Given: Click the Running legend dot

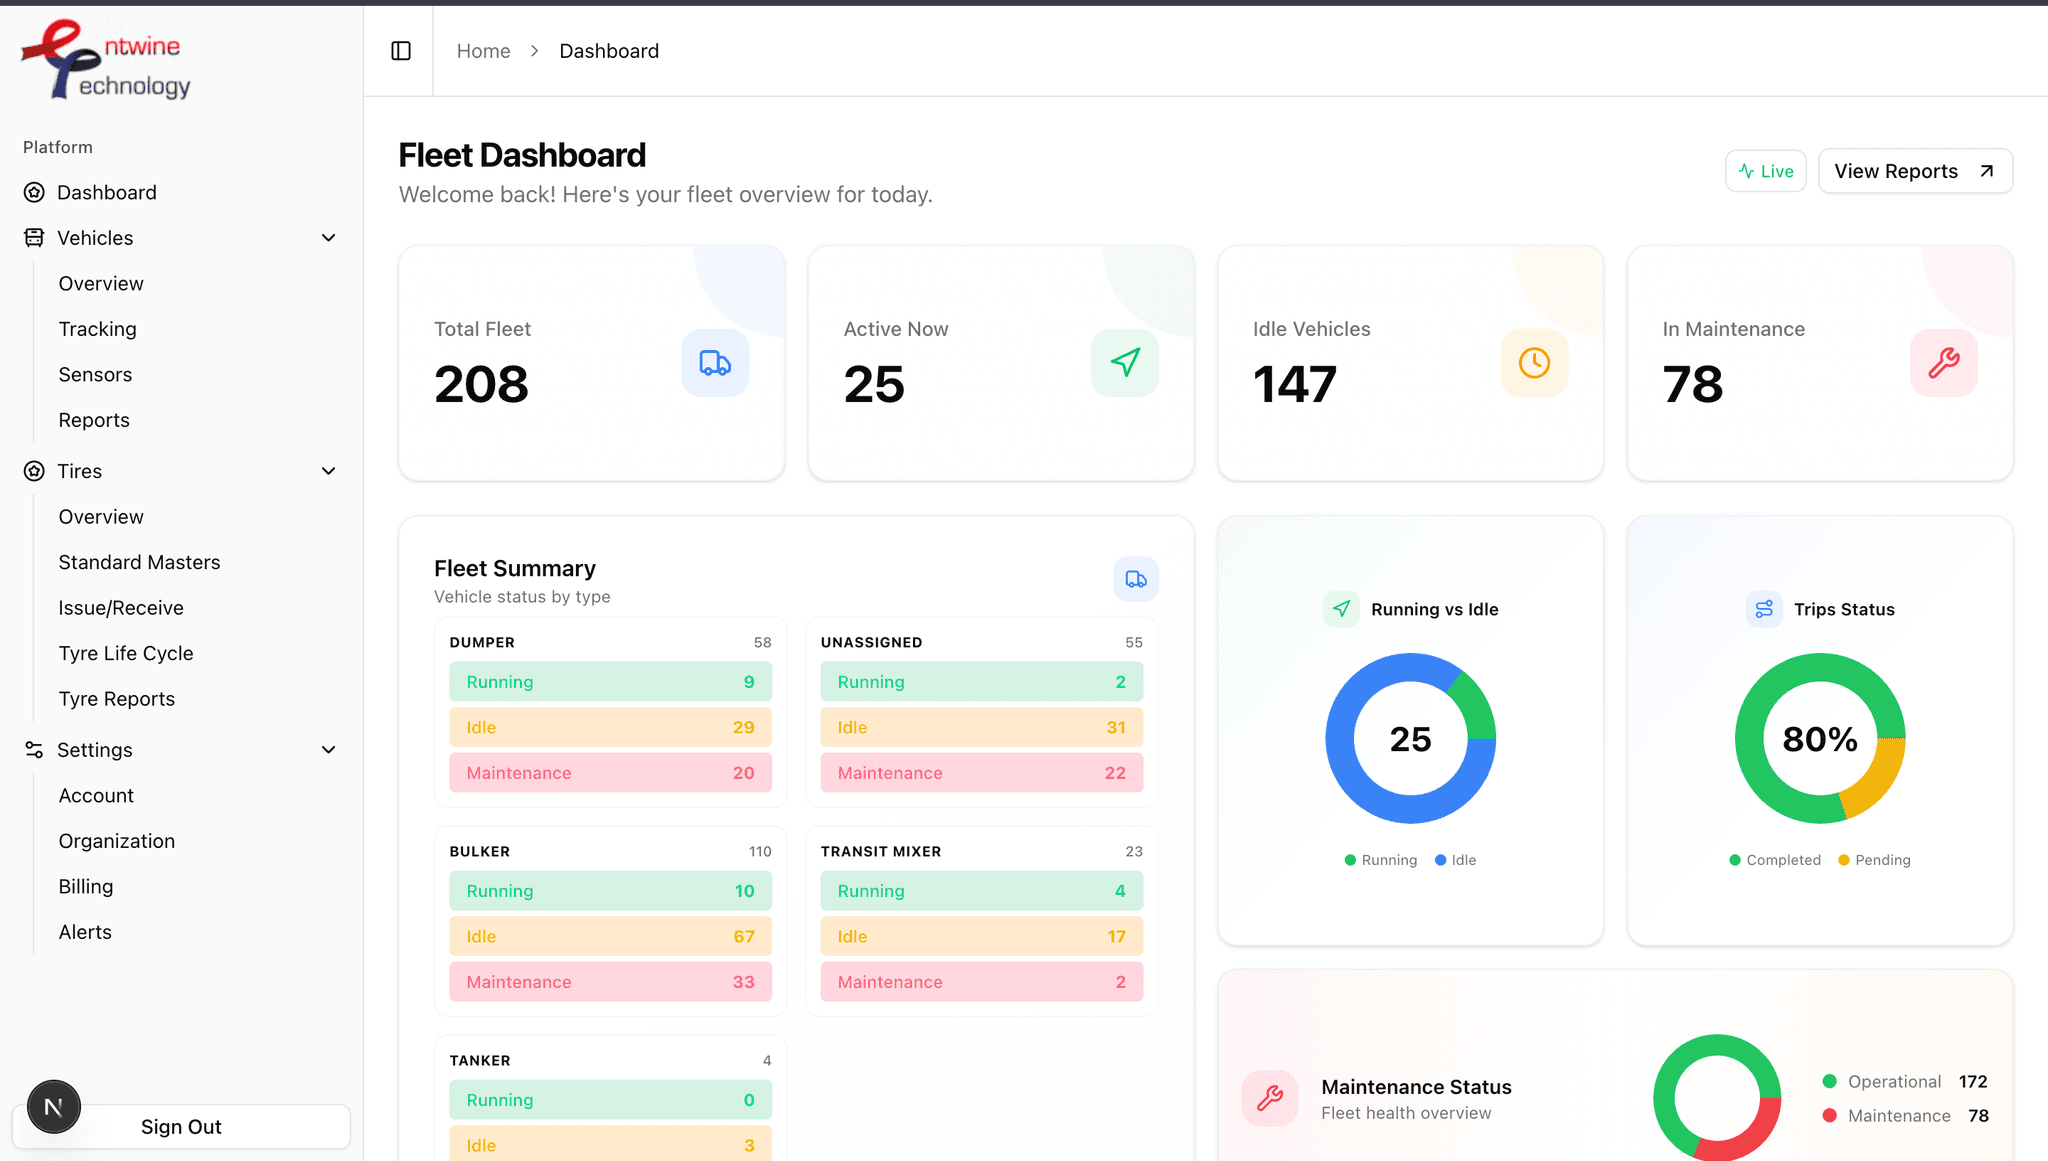Looking at the screenshot, I should coord(1350,860).
